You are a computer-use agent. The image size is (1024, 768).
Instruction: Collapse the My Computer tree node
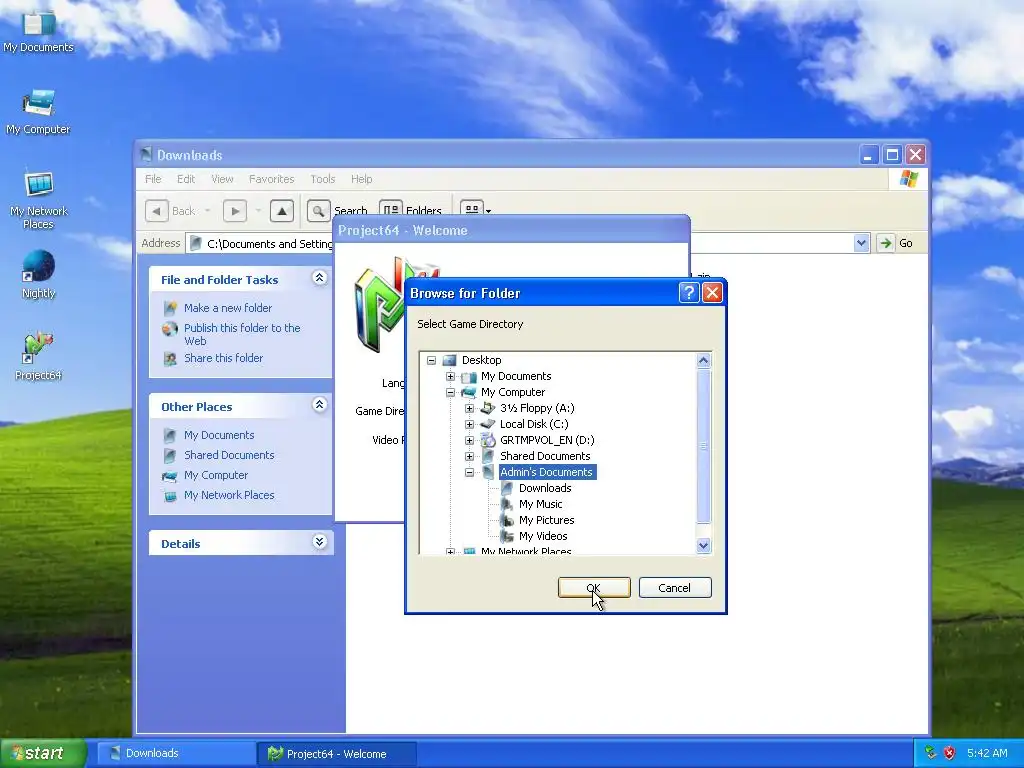[451, 392]
